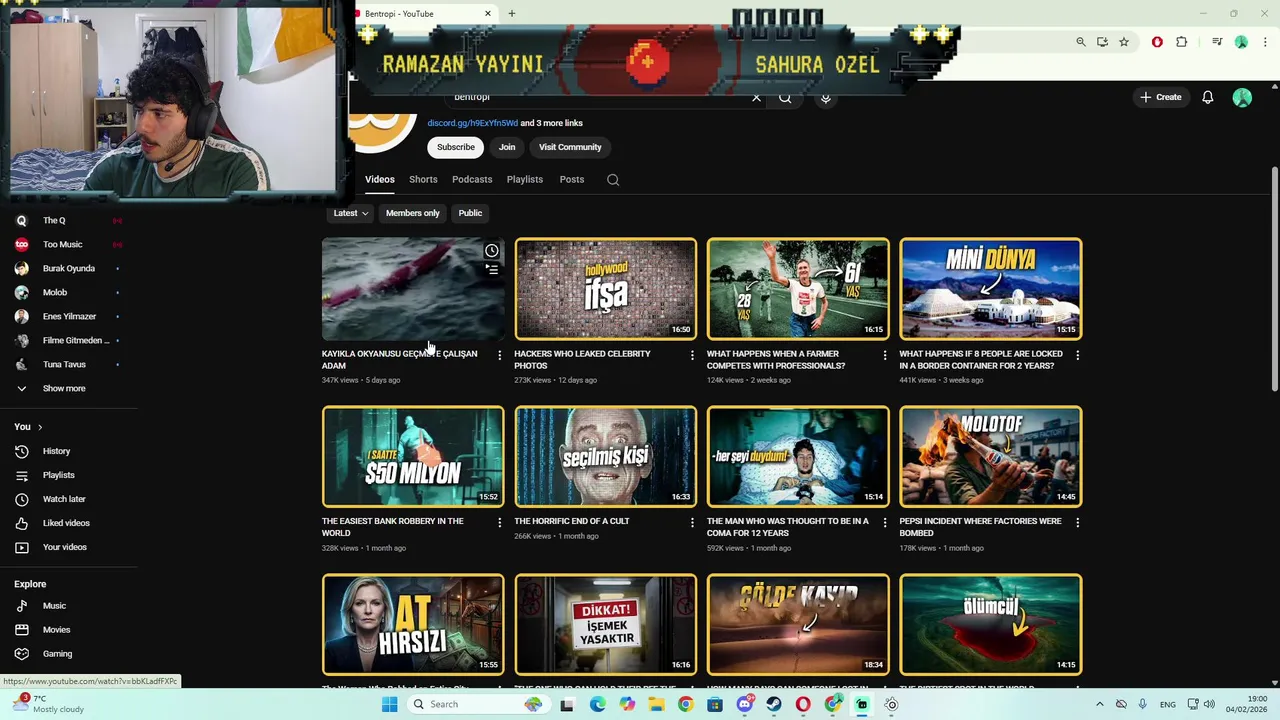Open the Latest sort dropdown

click(351, 213)
